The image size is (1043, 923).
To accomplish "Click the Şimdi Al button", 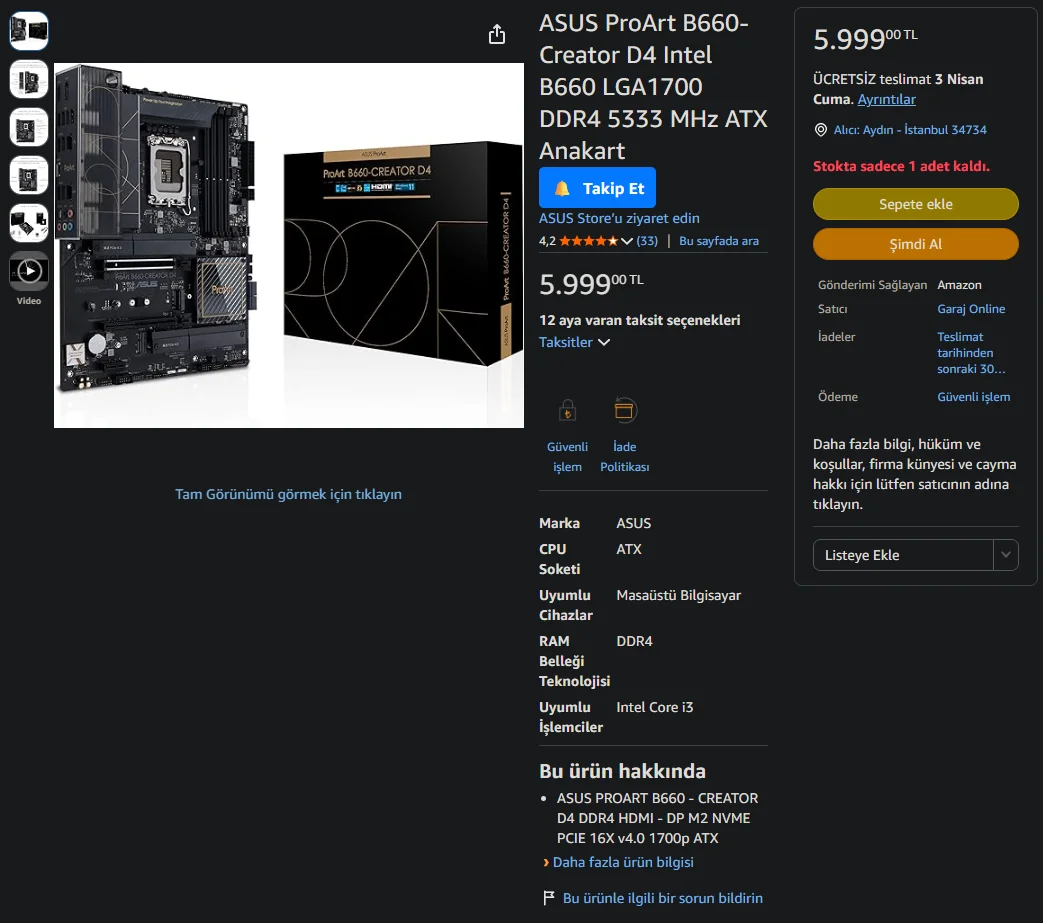I will click(915, 244).
